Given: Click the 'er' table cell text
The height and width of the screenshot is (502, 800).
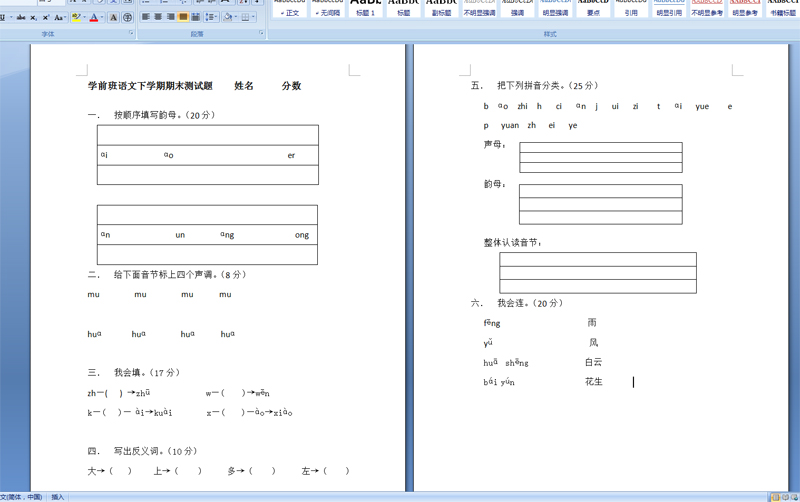Looking at the screenshot, I should (x=291, y=156).
